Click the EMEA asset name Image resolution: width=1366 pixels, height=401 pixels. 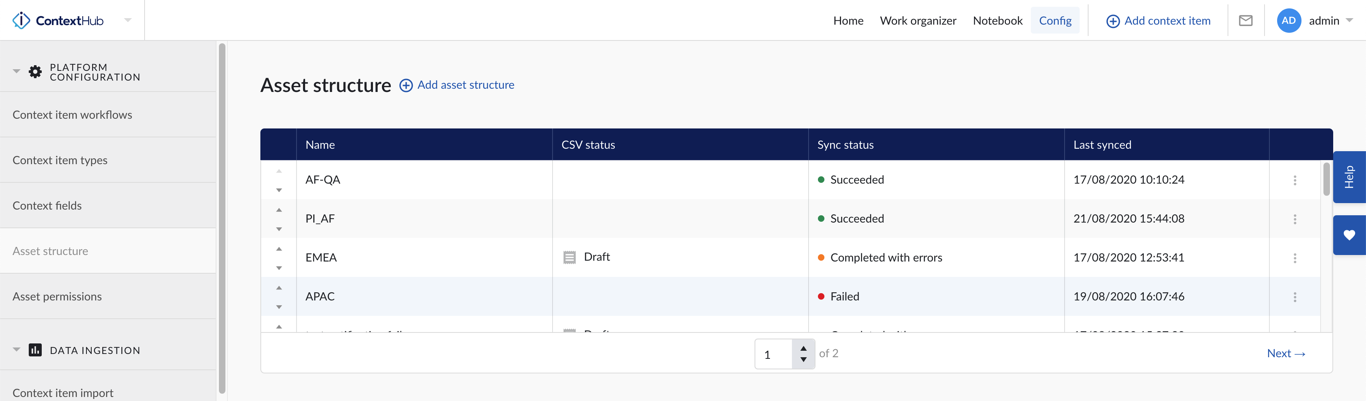(321, 257)
